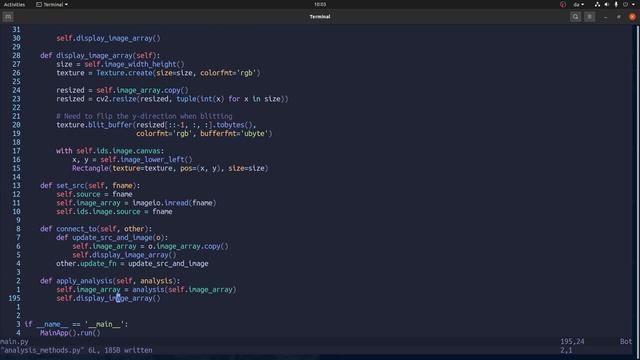This screenshot has width=640, height=360.
Task: Click 'def apply_analysis(self, analysis):' line
Action: coord(110,281)
